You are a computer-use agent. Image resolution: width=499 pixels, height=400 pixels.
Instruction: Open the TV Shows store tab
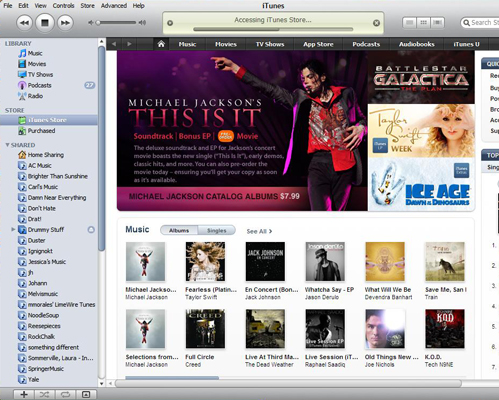click(x=270, y=44)
